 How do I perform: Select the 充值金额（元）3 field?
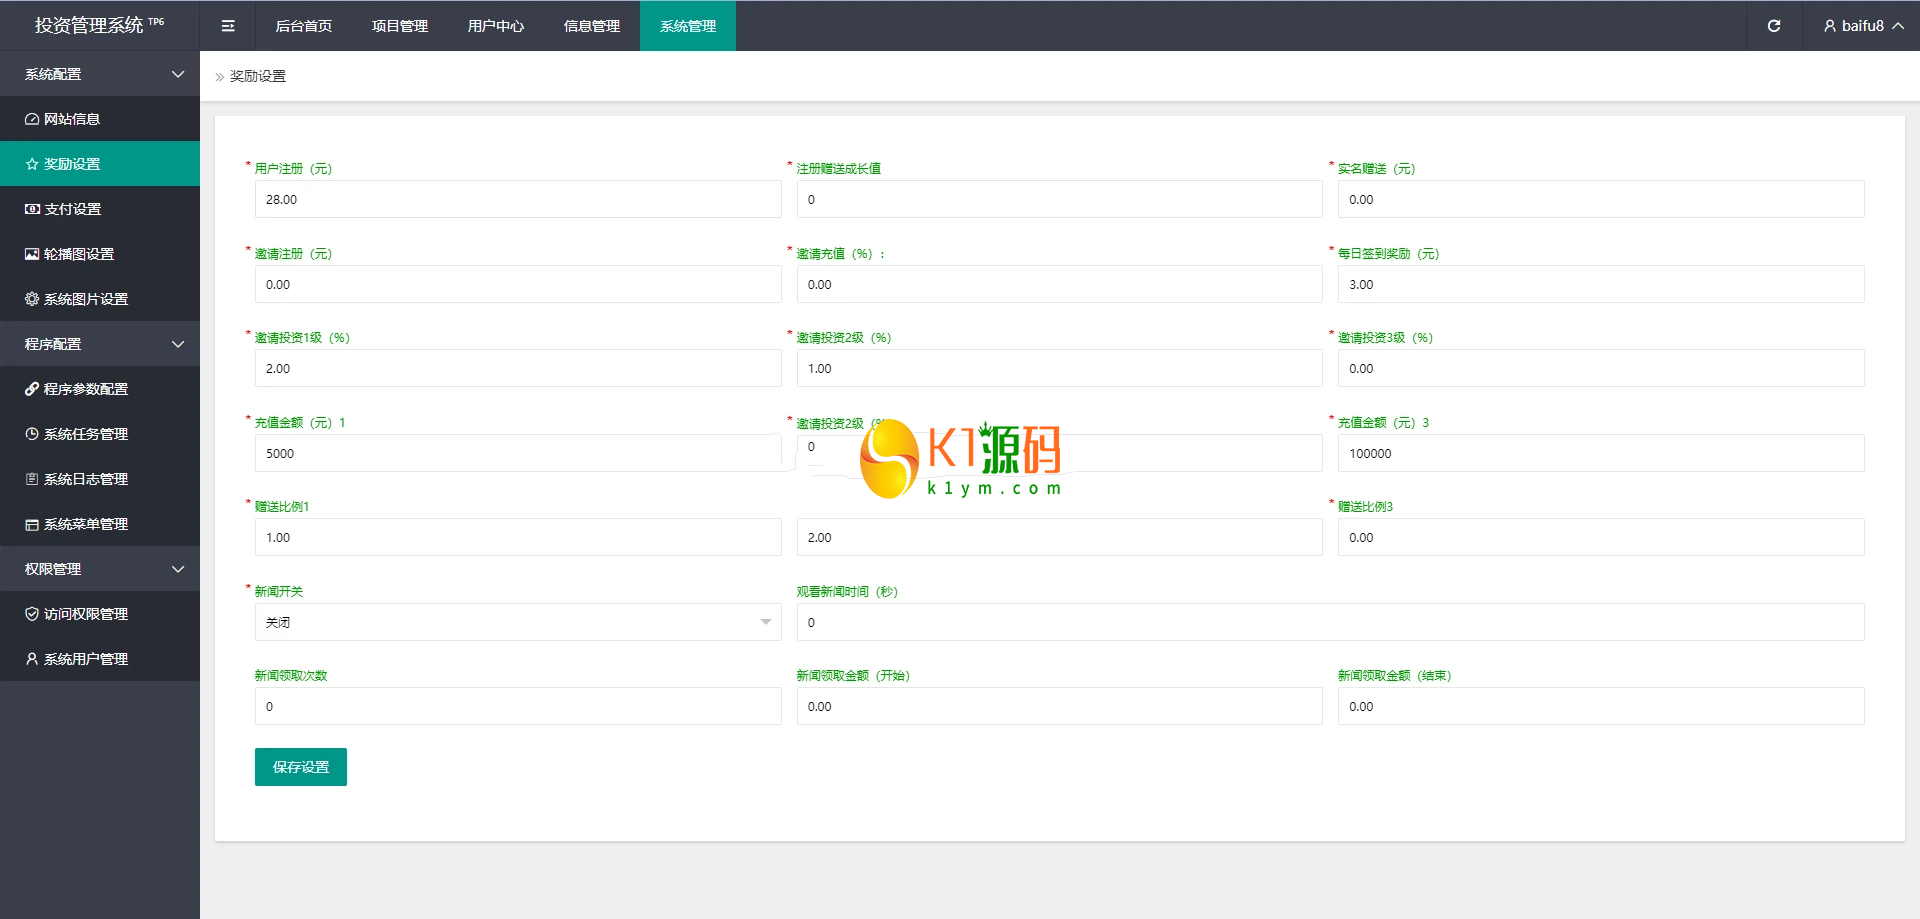click(1601, 453)
